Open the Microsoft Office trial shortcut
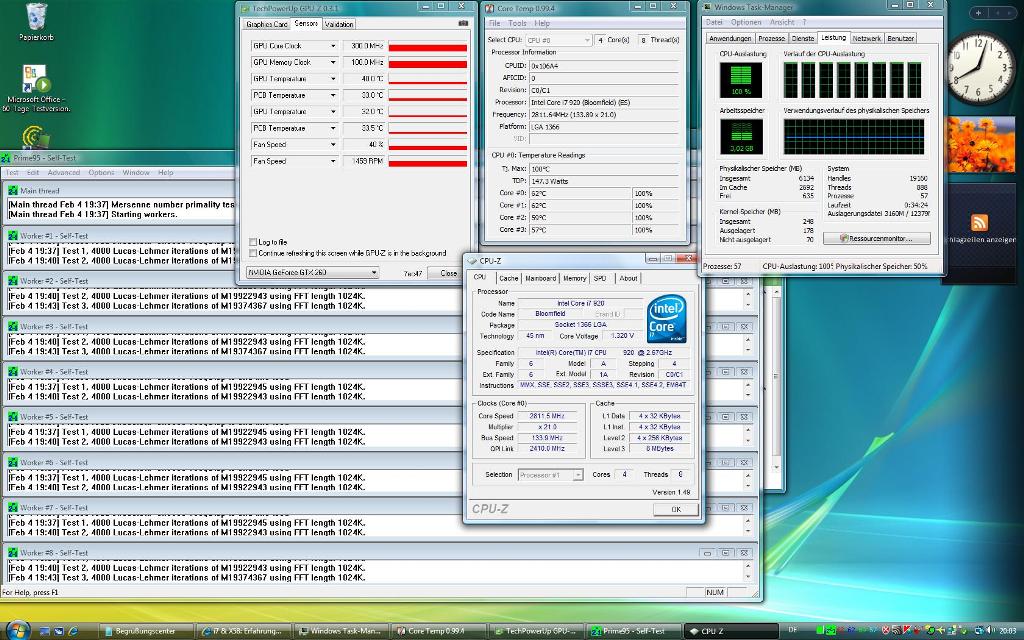Image resolution: width=1024 pixels, height=640 pixels. tap(36, 88)
